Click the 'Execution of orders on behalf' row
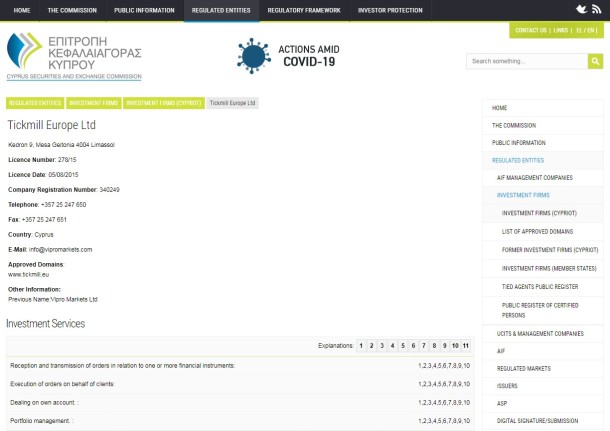 pyautogui.click(x=240, y=384)
